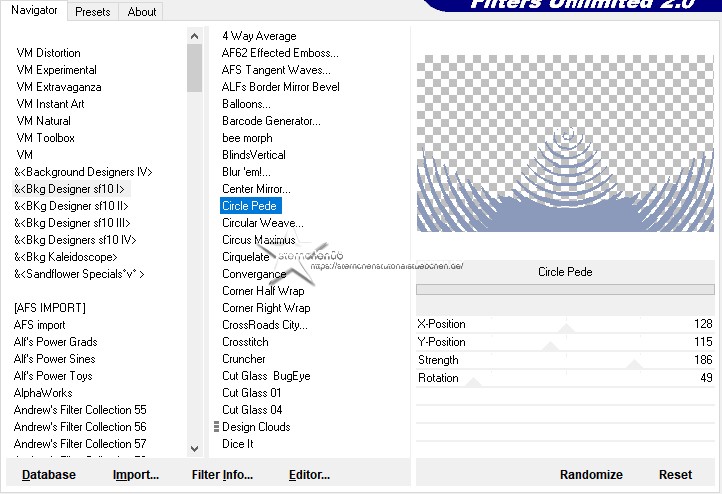Image resolution: width=722 pixels, height=494 pixels.
Task: Open the Editor... button
Action: [309, 475]
